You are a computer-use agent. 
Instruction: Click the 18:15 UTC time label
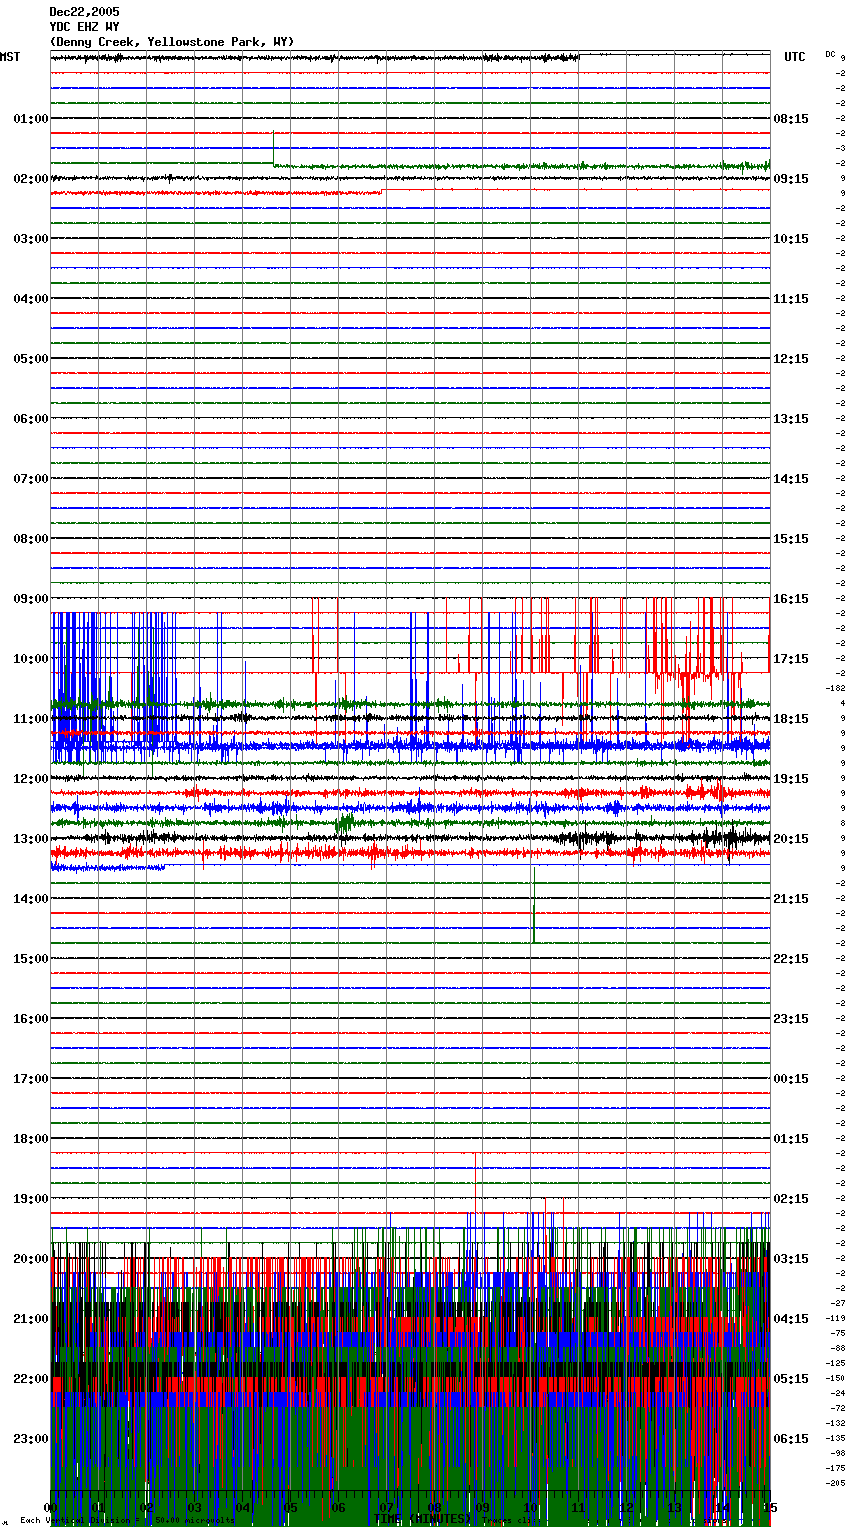tap(791, 719)
